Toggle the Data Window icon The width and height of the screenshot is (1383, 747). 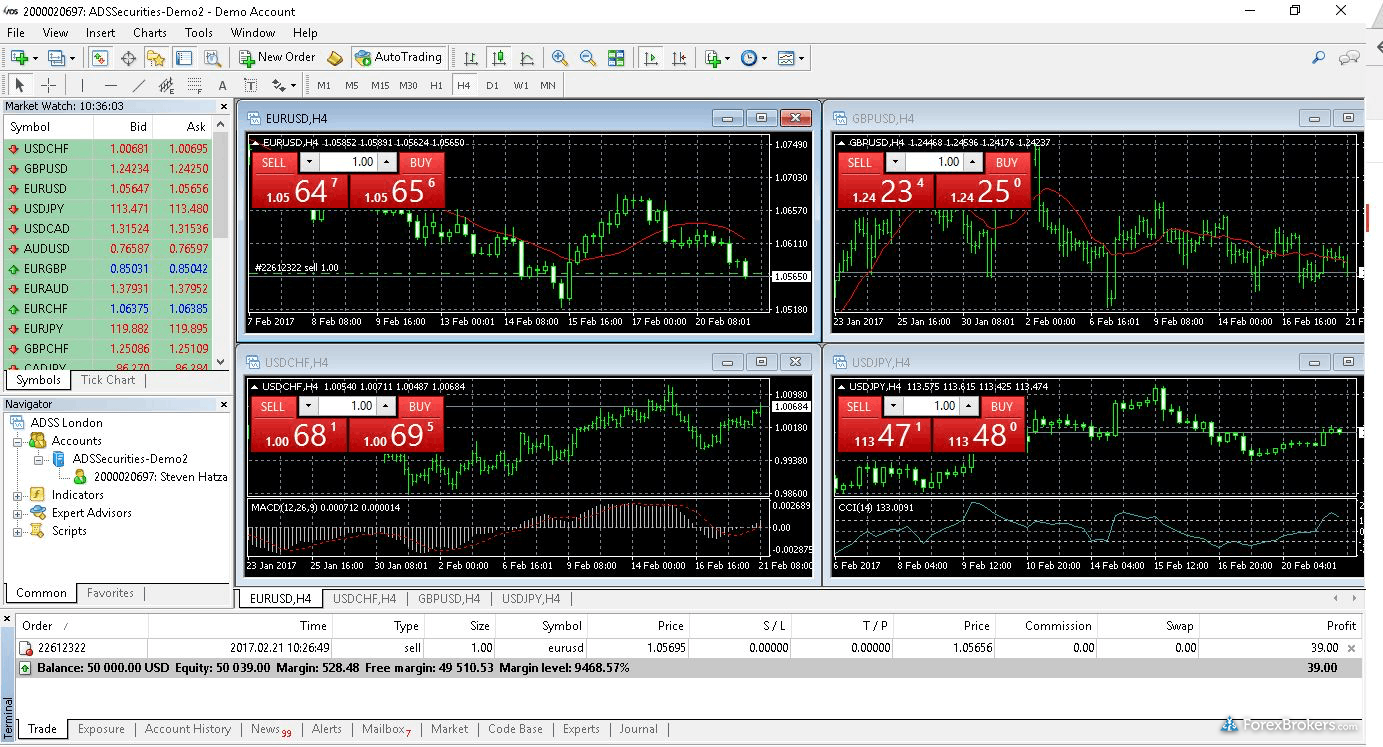(128, 58)
